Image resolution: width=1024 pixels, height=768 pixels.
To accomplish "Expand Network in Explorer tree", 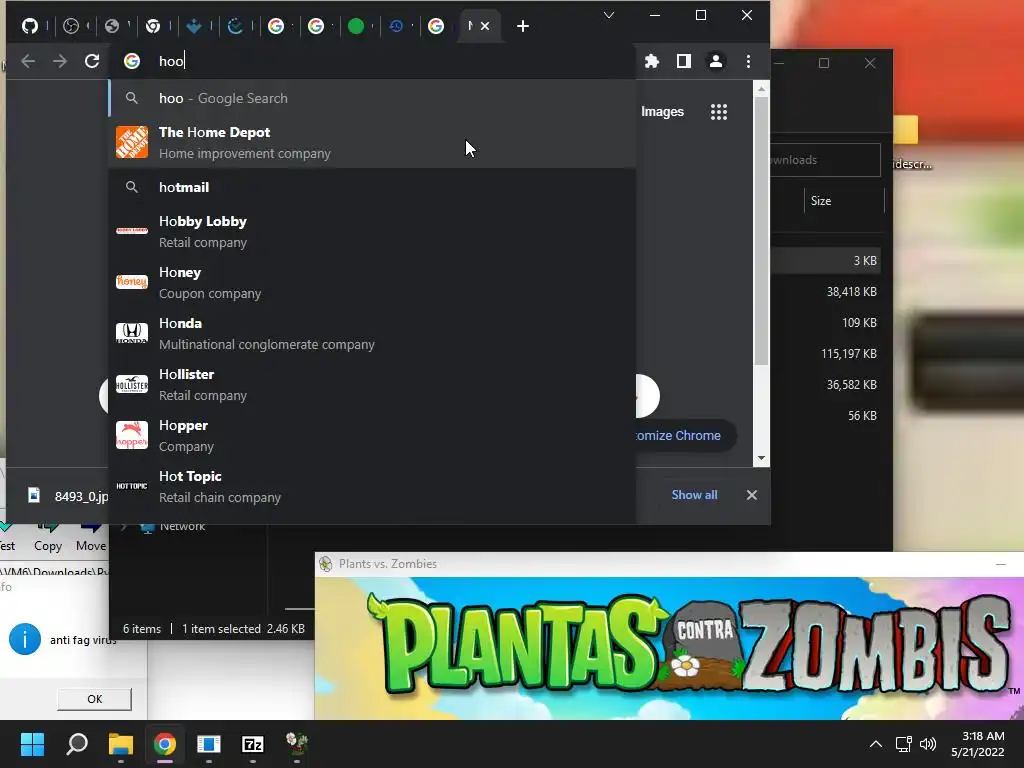I will coord(124,526).
